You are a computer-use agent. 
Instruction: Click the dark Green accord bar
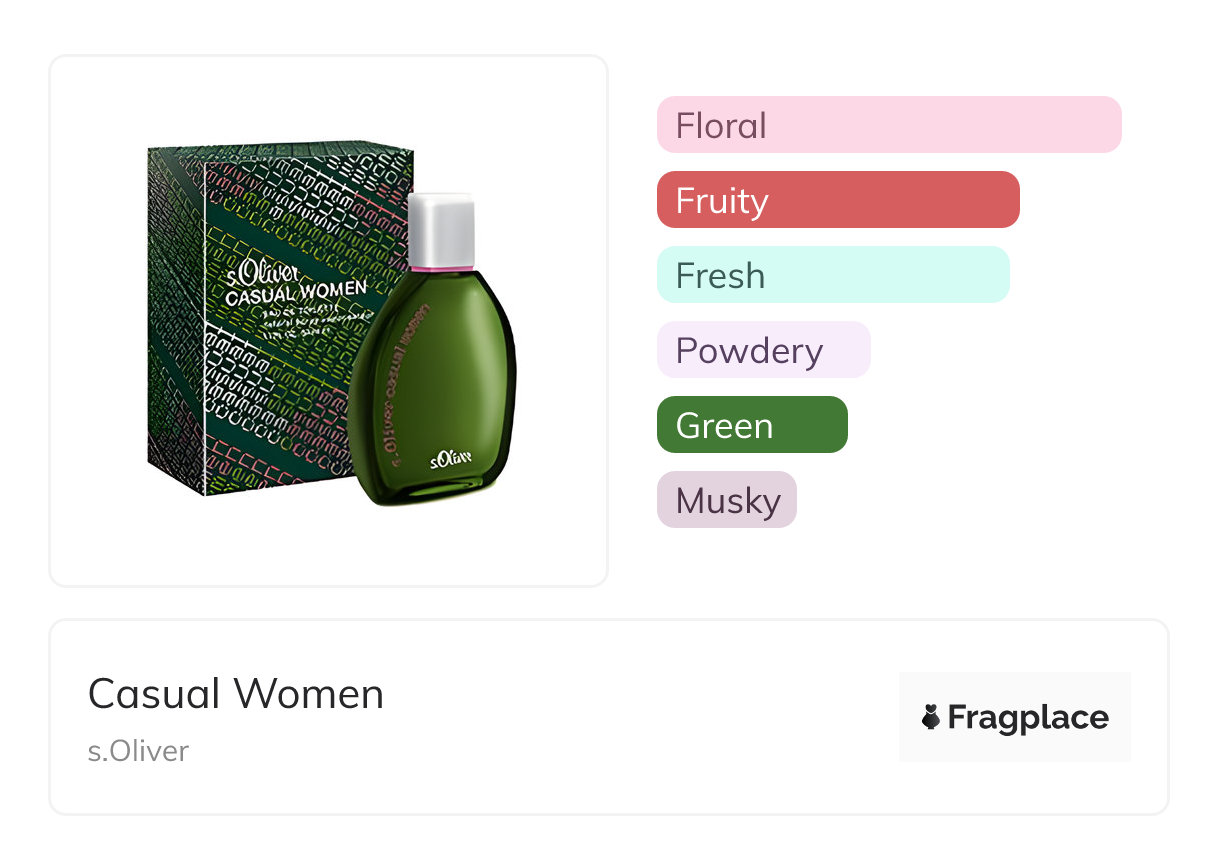point(751,425)
